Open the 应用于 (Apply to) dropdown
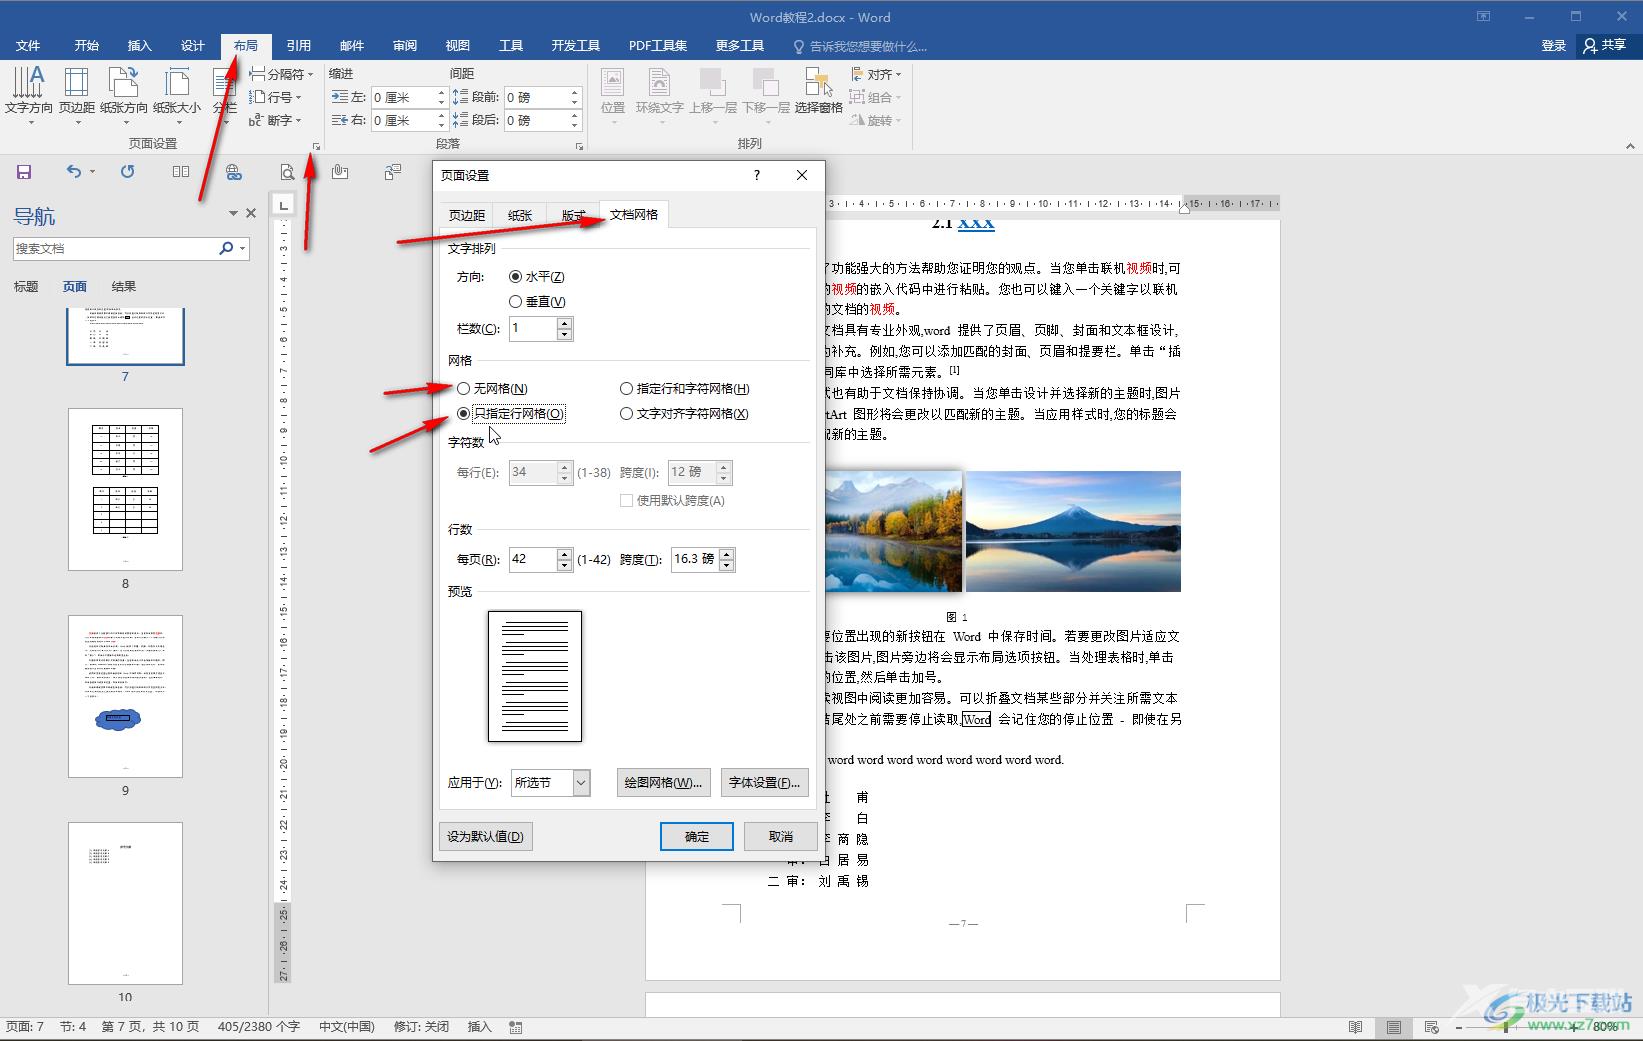The image size is (1643, 1041). [581, 783]
